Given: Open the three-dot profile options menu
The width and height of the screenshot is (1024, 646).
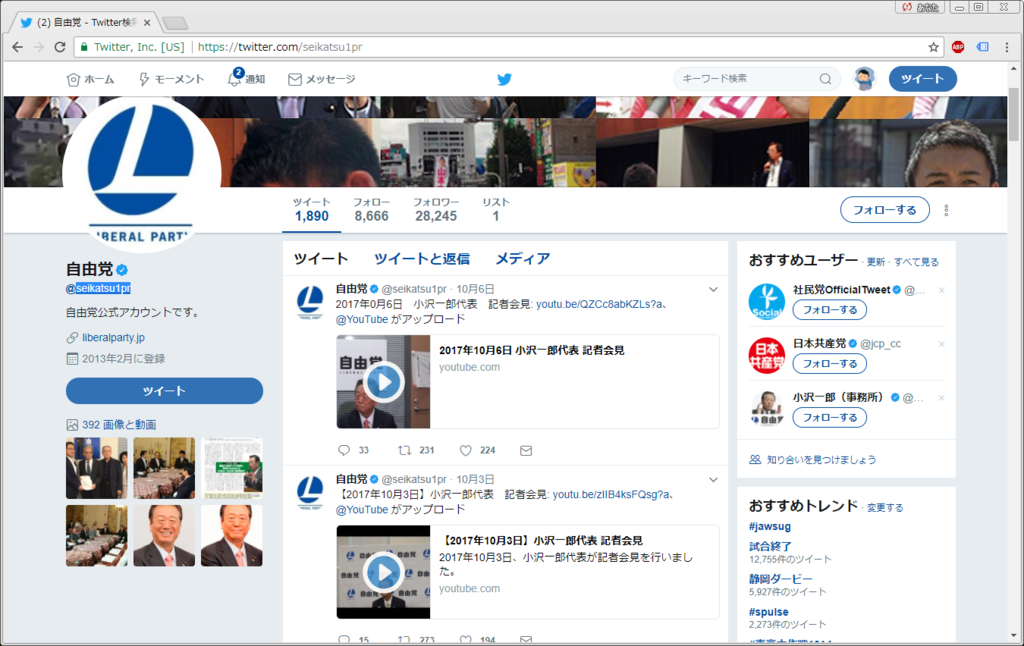Looking at the screenshot, I should click(x=946, y=210).
